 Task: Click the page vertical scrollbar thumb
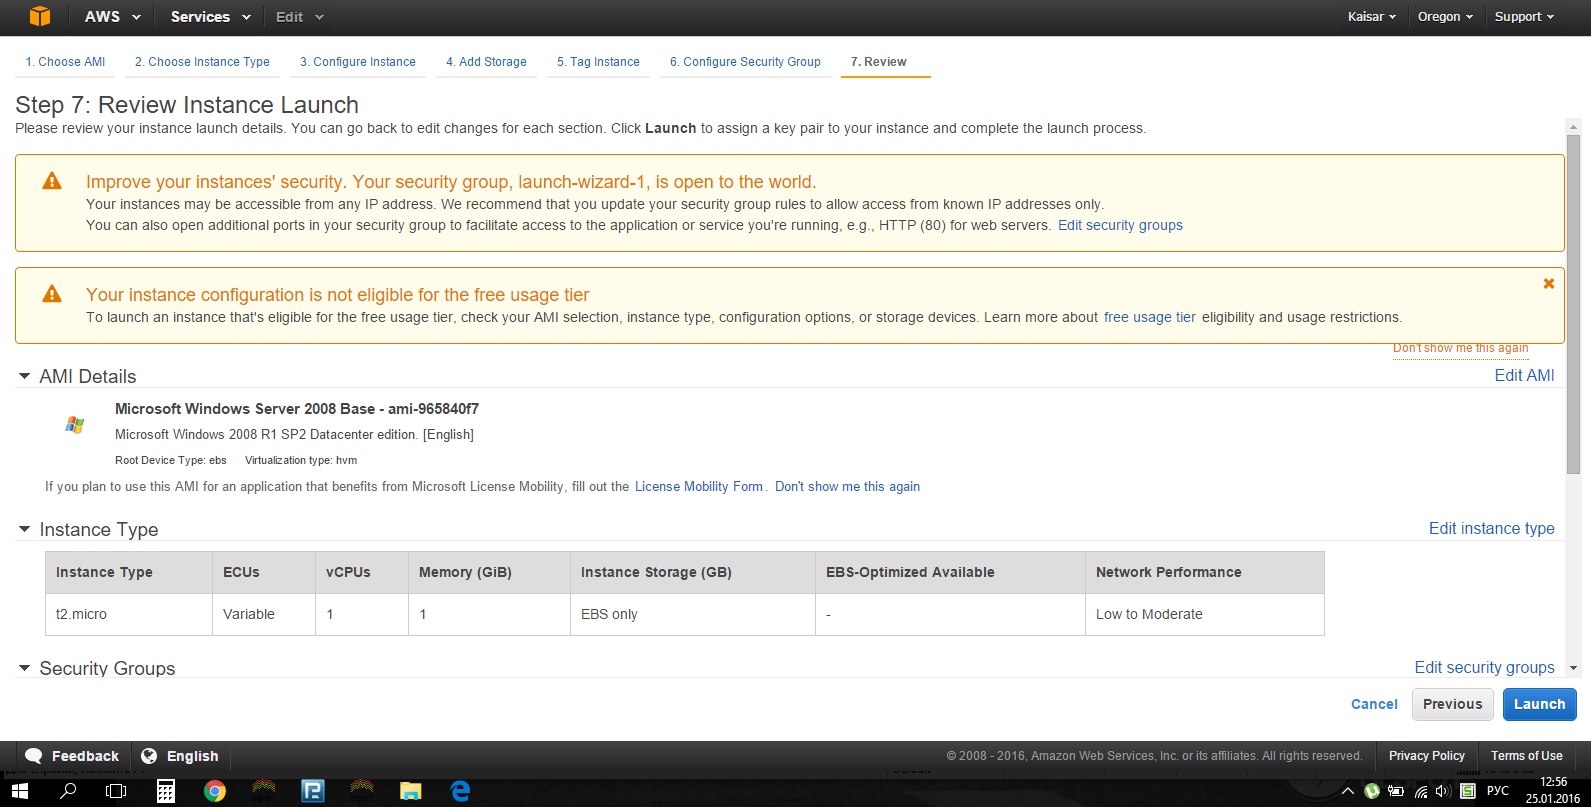coord(1573,303)
